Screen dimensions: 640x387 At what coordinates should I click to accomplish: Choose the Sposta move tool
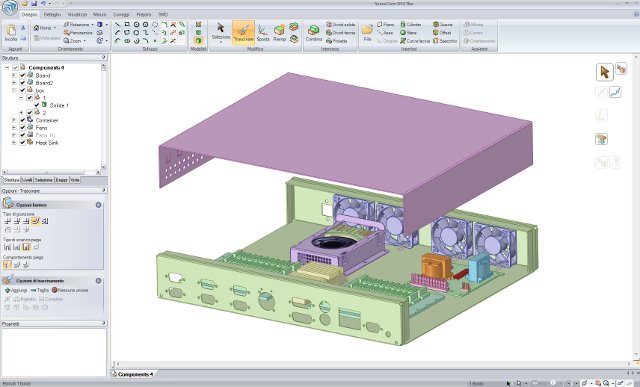(x=263, y=33)
